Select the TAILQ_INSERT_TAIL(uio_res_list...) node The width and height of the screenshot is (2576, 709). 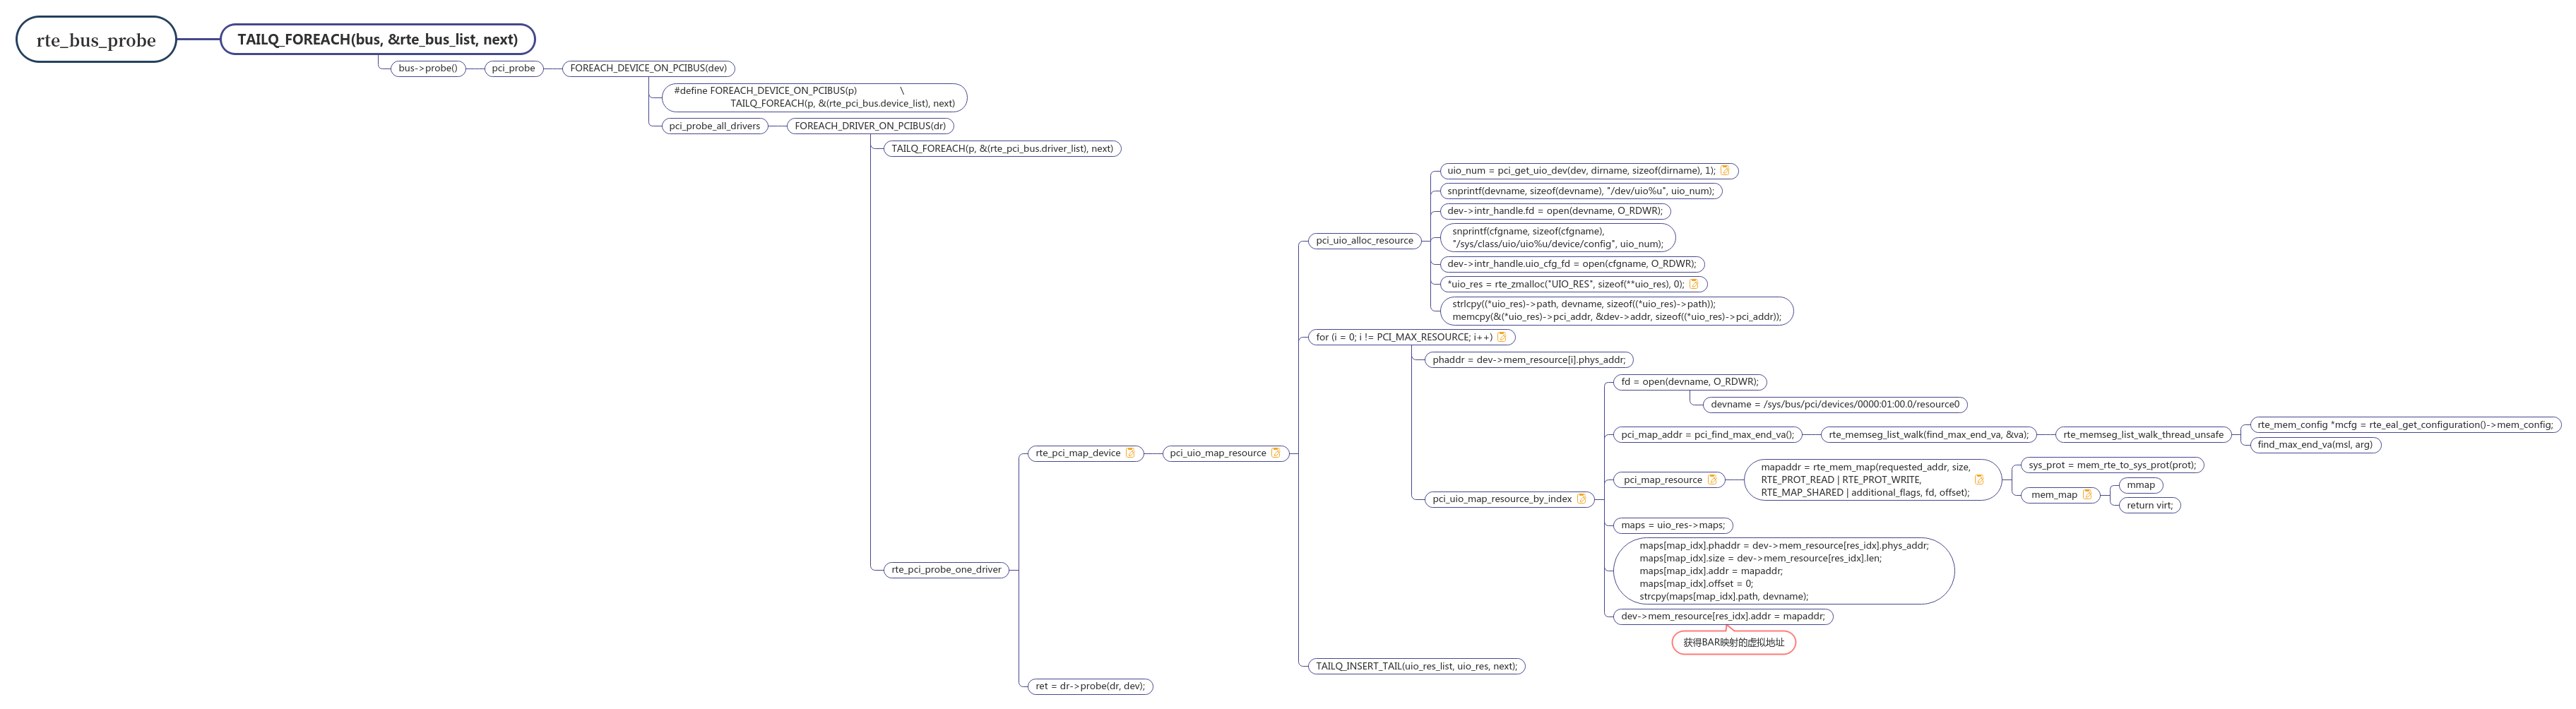(x=1416, y=666)
